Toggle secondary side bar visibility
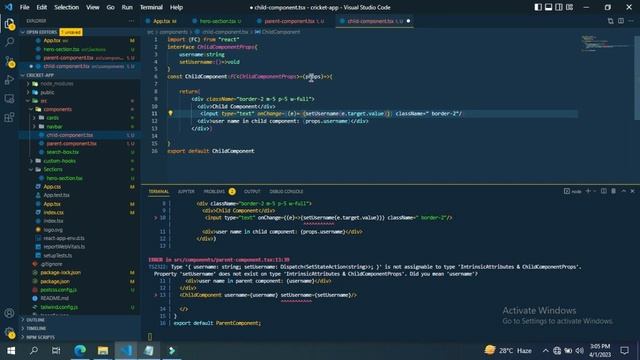The image size is (640, 360). point(559,7)
